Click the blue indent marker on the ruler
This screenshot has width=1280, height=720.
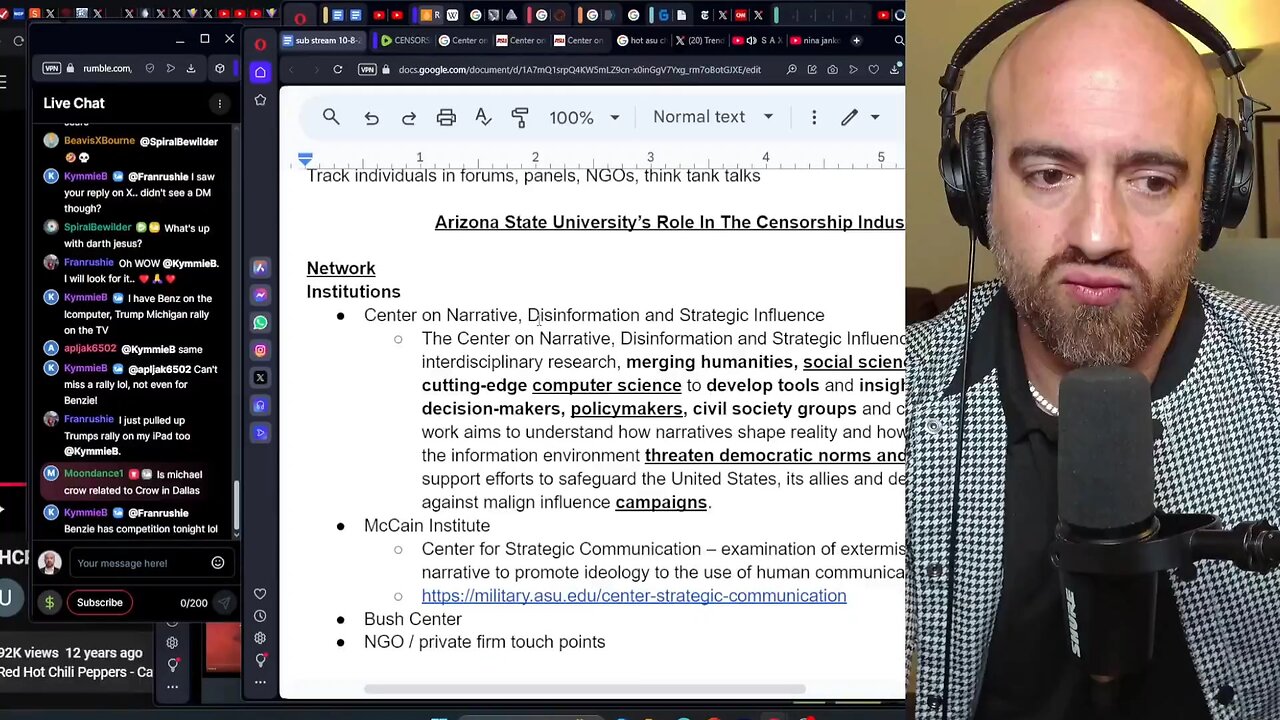pyautogui.click(x=305, y=159)
